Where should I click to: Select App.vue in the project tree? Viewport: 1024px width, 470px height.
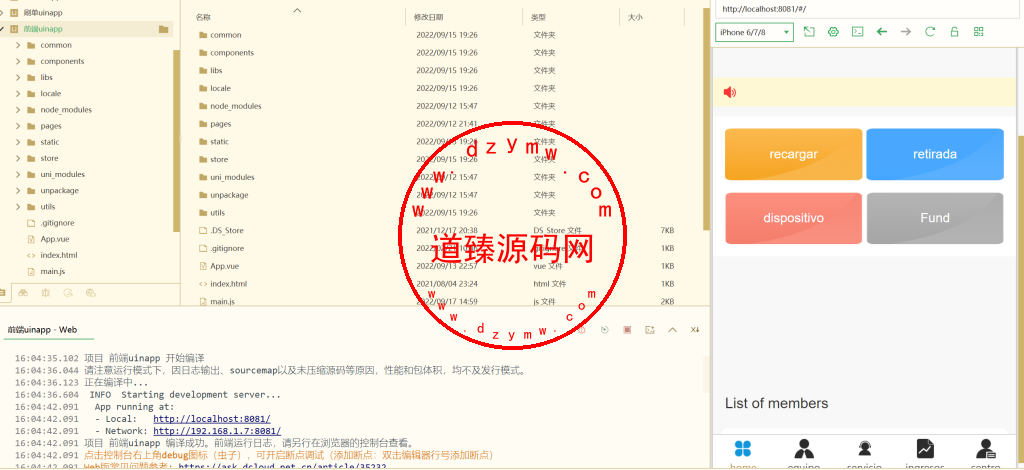point(55,239)
